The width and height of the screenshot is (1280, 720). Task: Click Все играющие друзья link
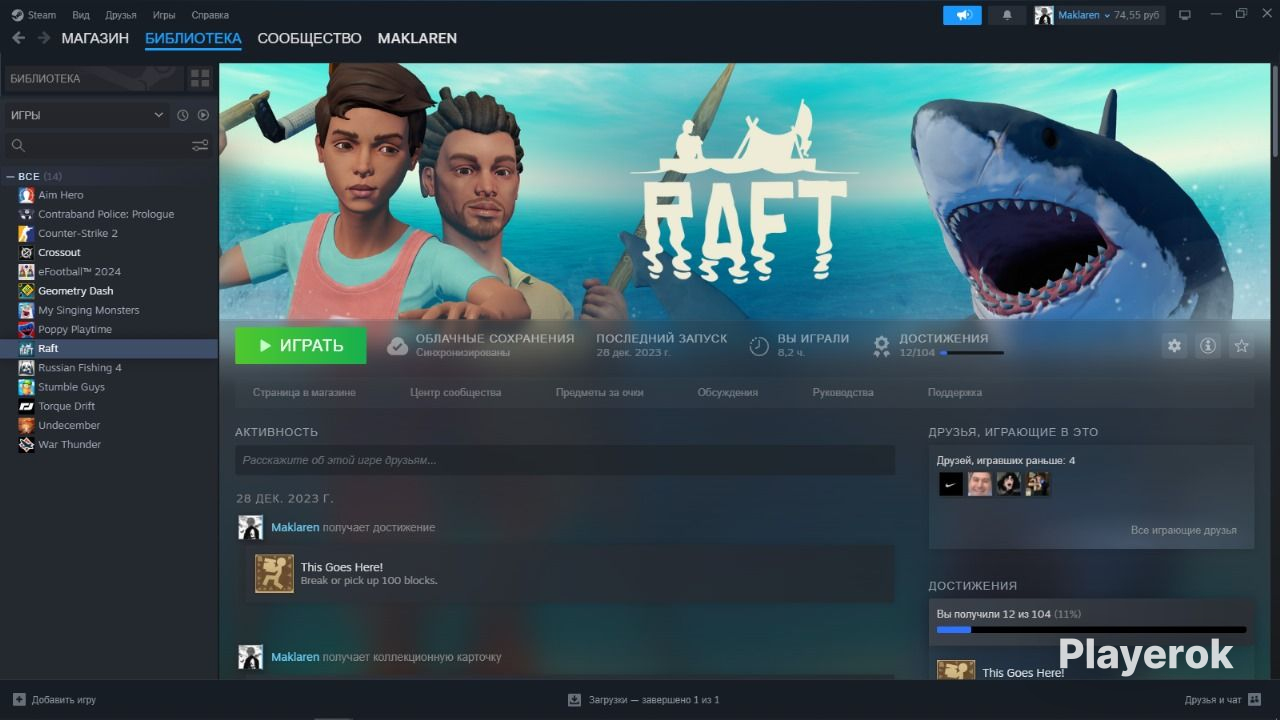click(x=1184, y=530)
